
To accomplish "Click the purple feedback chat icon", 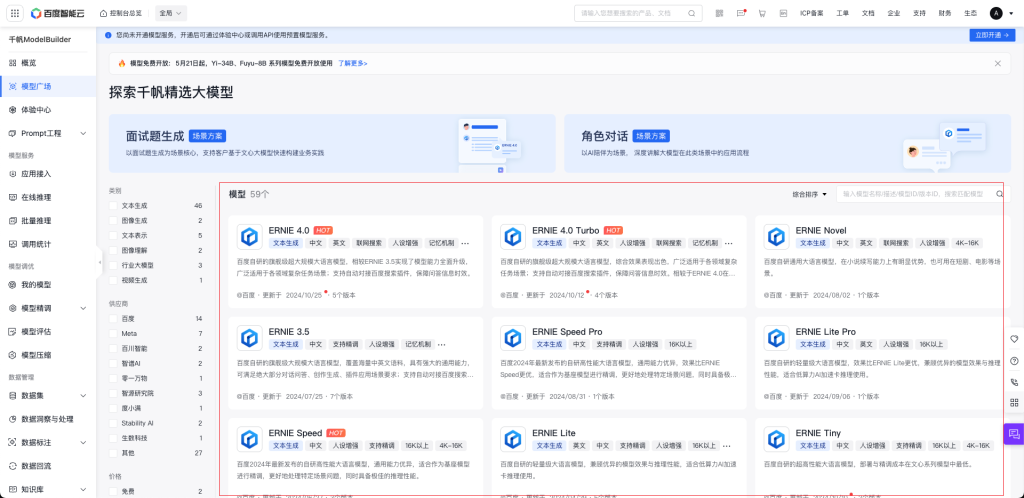I will point(1013,434).
